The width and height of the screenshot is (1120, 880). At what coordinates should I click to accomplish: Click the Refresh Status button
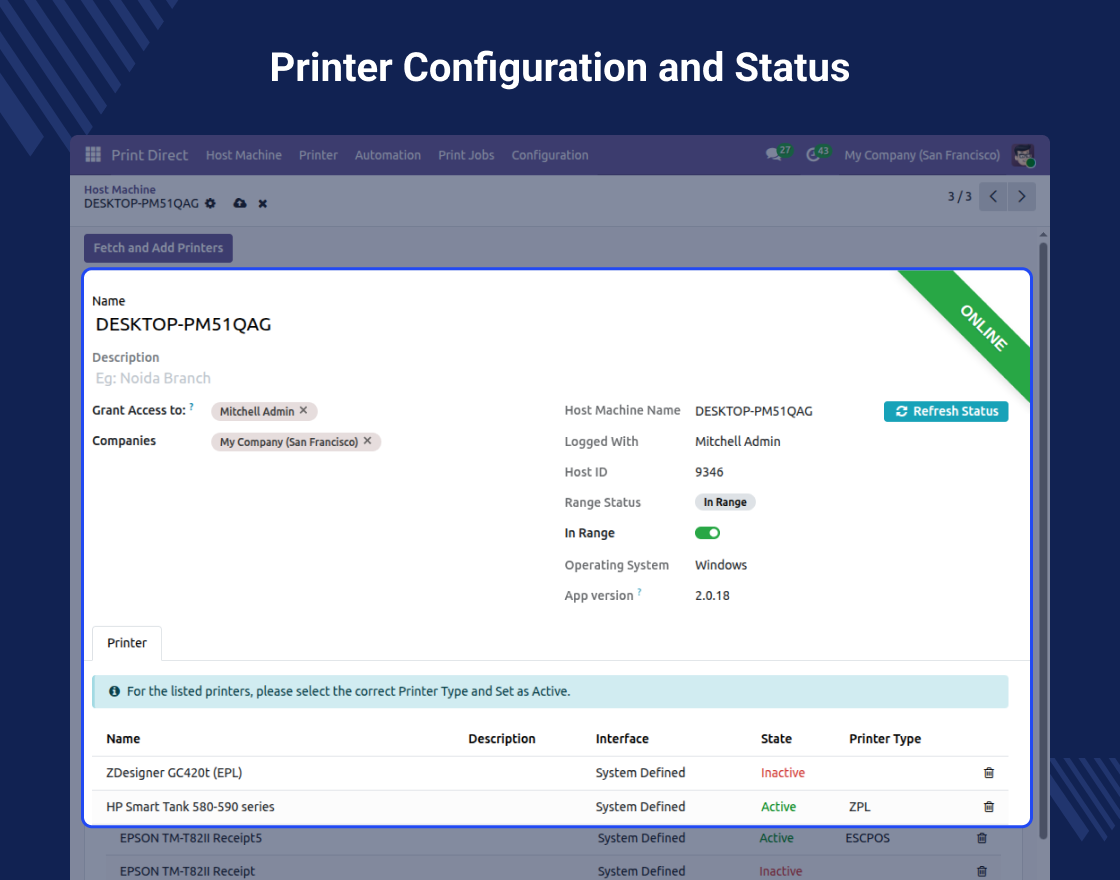tap(945, 411)
